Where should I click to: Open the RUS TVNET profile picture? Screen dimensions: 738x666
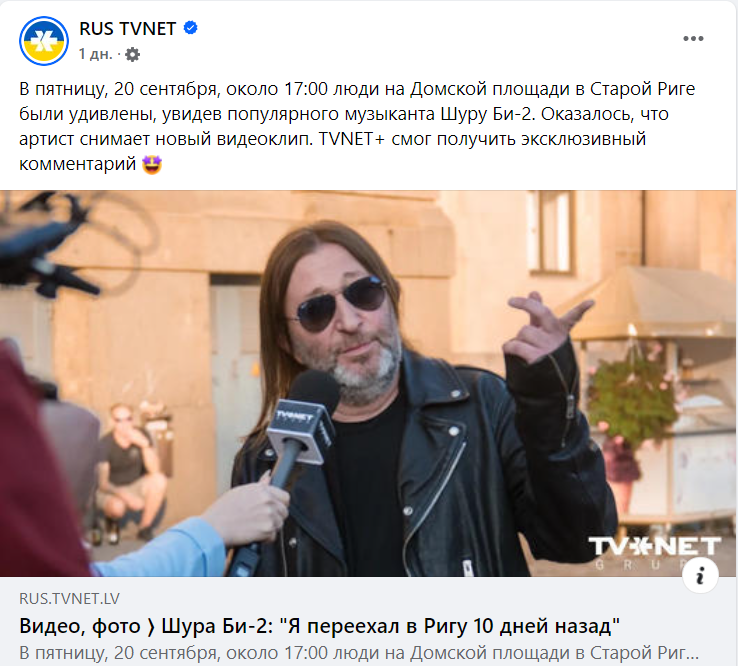click(44, 41)
